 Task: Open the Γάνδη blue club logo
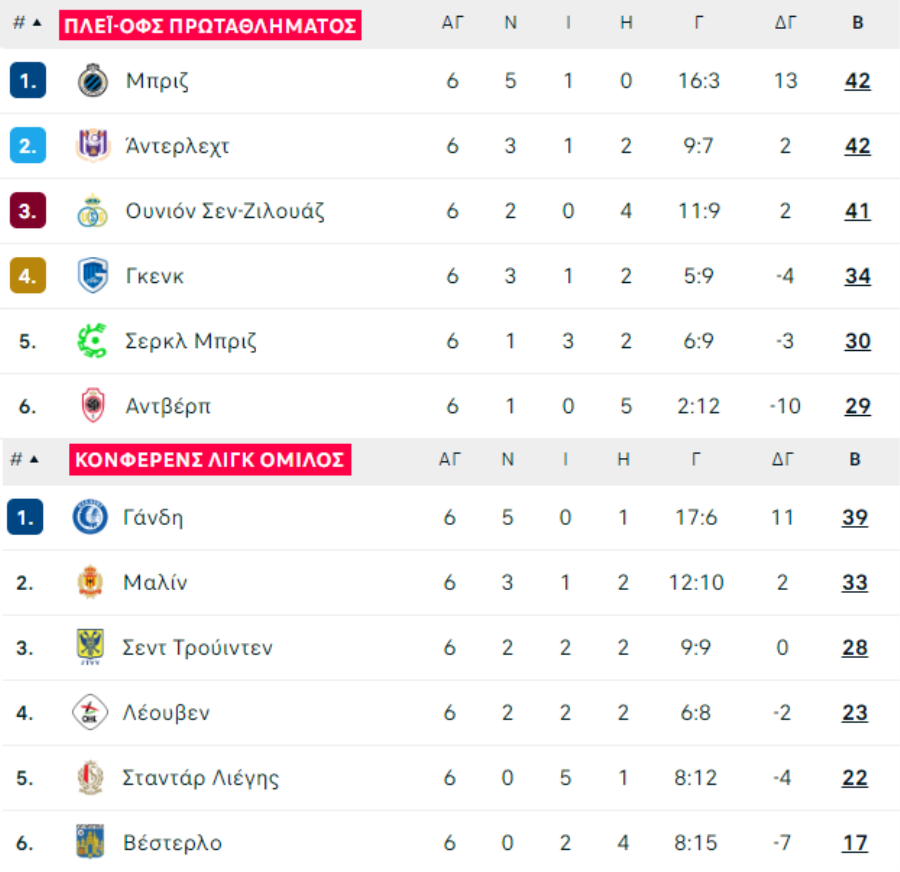coord(90,517)
